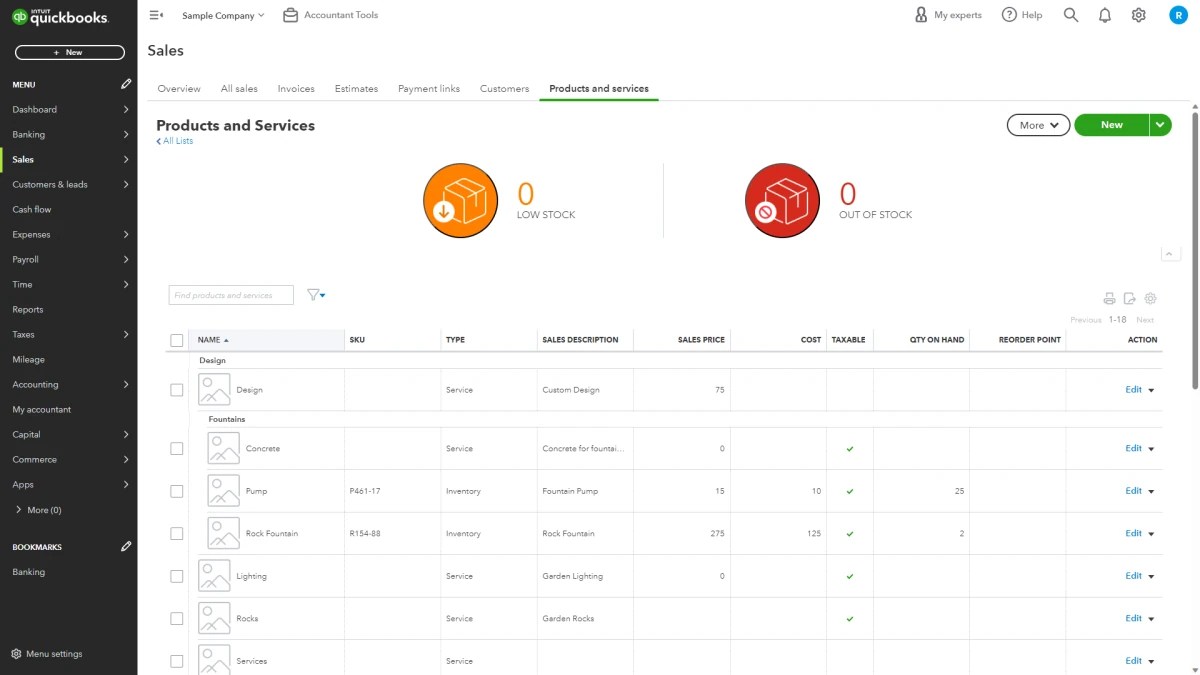Click the filter funnel icon
This screenshot has height=675, width=1200.
click(x=314, y=294)
